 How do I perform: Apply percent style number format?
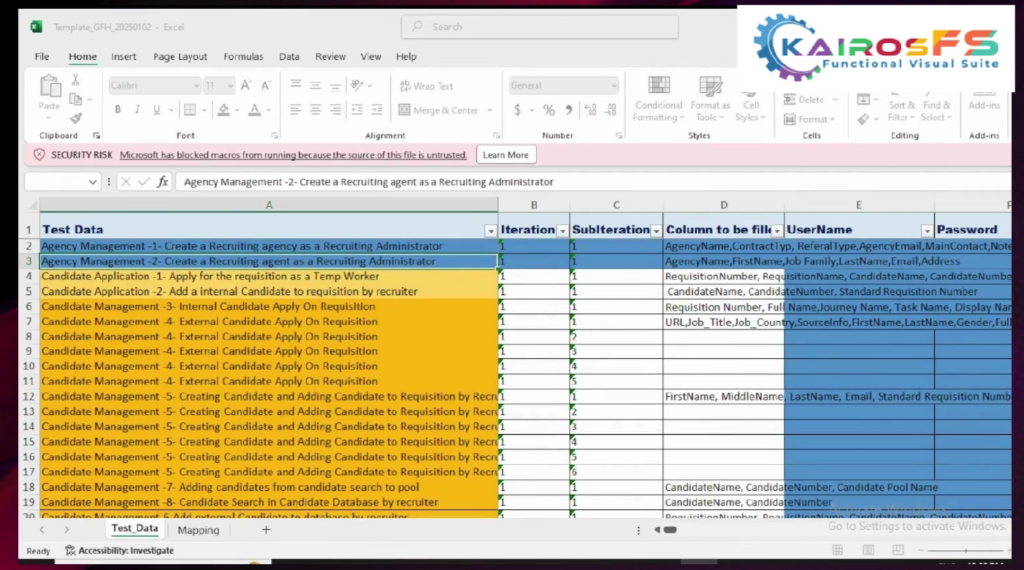(548, 110)
